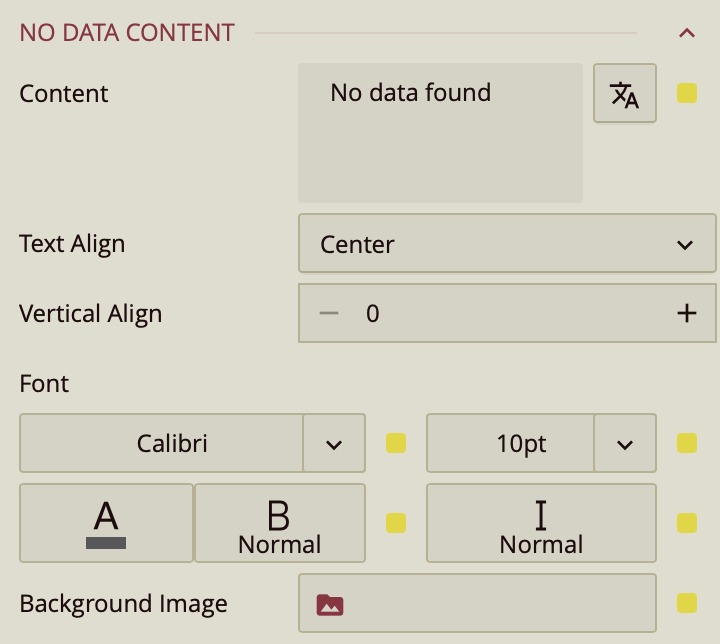Click the yellow marker beside italic style
This screenshot has width=720, height=644.
[687, 522]
